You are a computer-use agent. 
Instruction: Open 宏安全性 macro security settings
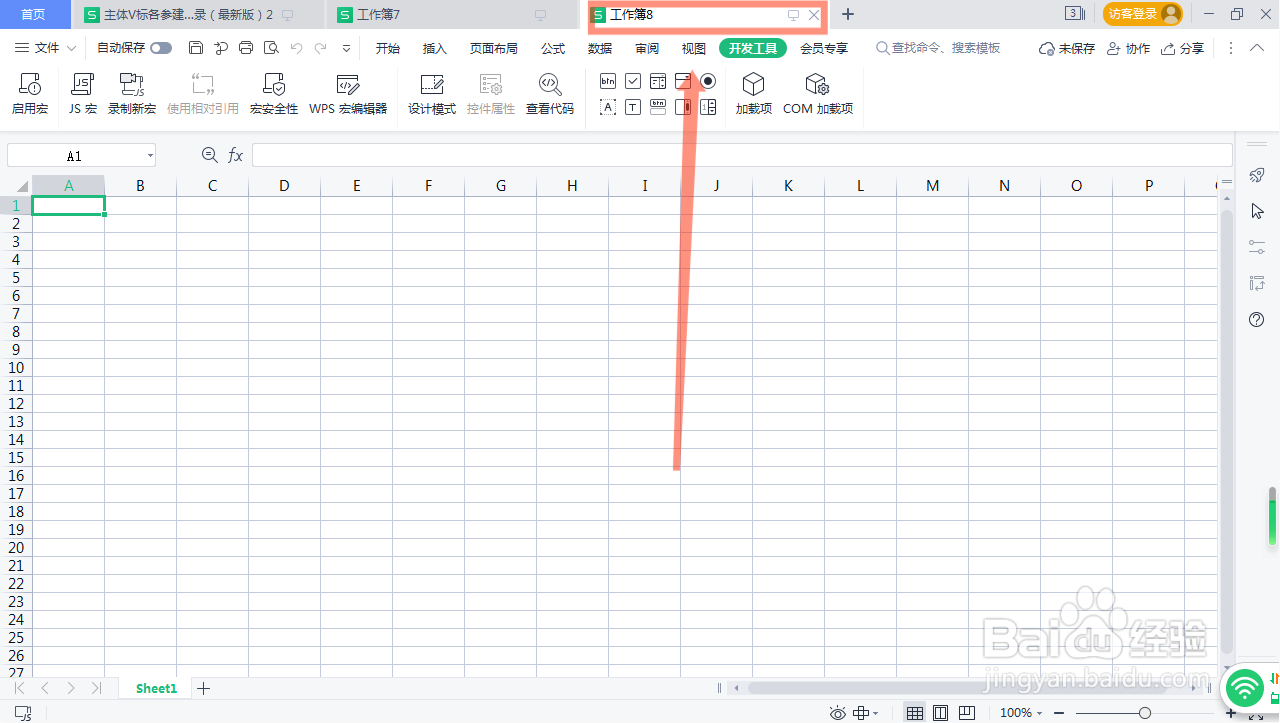click(x=273, y=93)
